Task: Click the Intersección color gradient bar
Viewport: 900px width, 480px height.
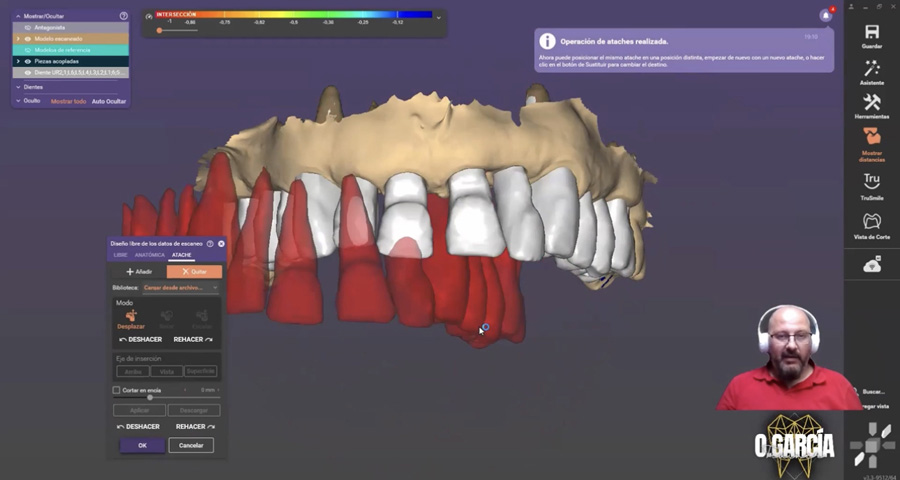Action: pyautogui.click(x=294, y=14)
